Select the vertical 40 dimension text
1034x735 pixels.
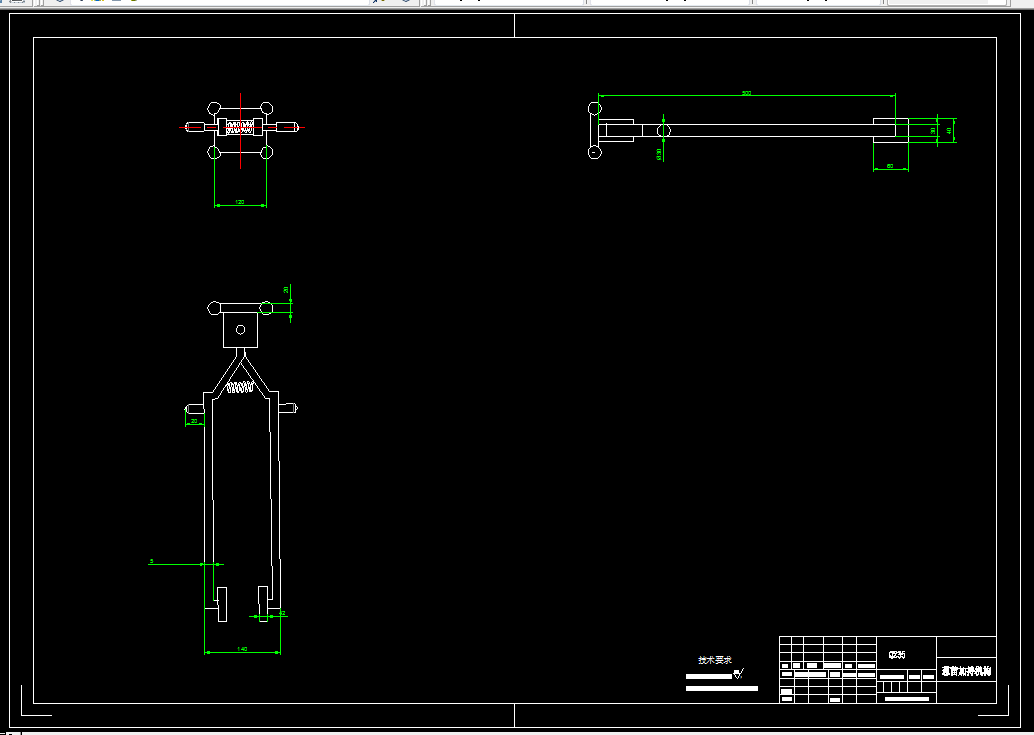[950, 131]
